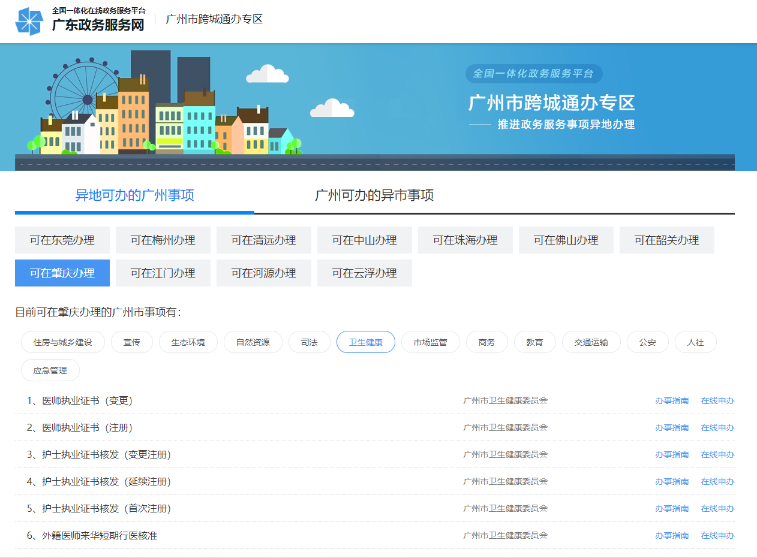Select the 卫生健康 category pill
Viewport: 757px width, 558px height.
[366, 342]
